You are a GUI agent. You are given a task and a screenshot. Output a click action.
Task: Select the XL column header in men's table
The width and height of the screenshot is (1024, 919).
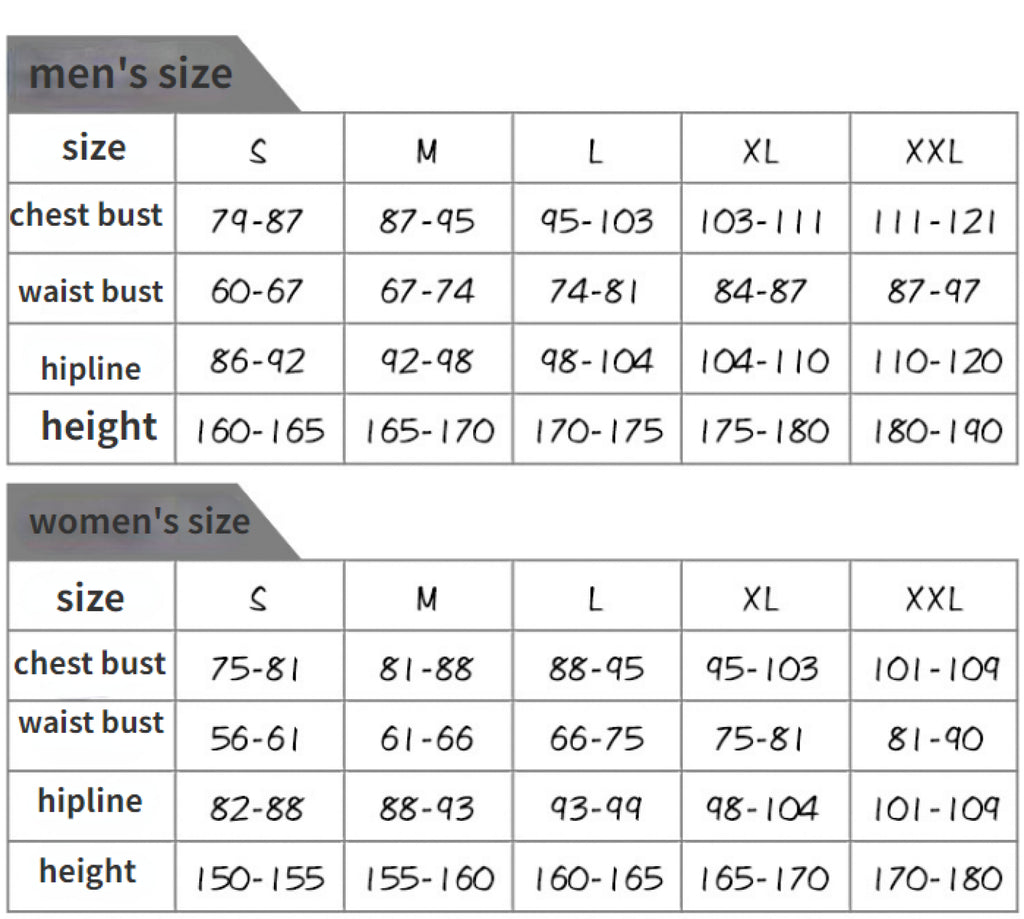click(x=764, y=150)
